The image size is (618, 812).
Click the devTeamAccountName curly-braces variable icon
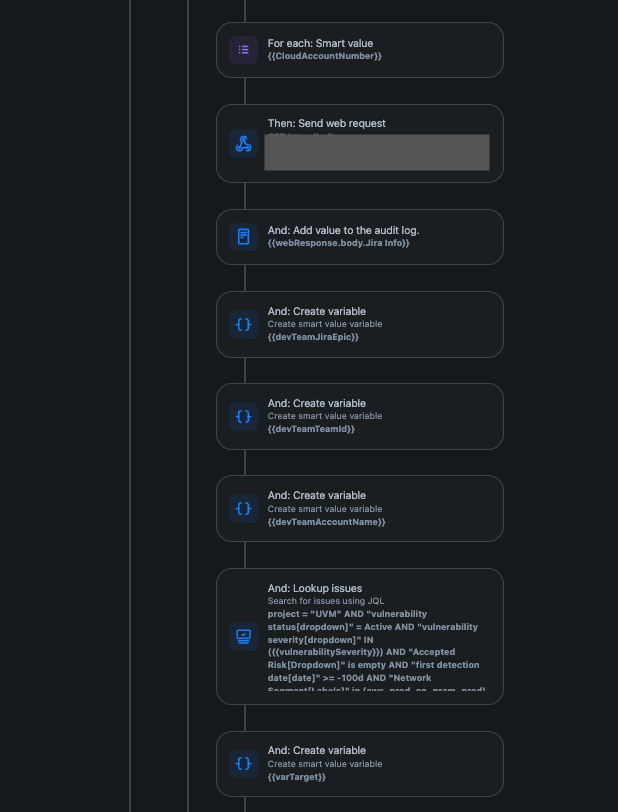click(243, 508)
